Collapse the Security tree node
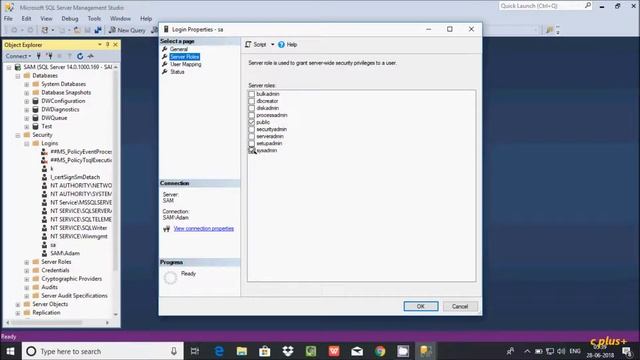The height and width of the screenshot is (360, 640). click(x=18, y=135)
